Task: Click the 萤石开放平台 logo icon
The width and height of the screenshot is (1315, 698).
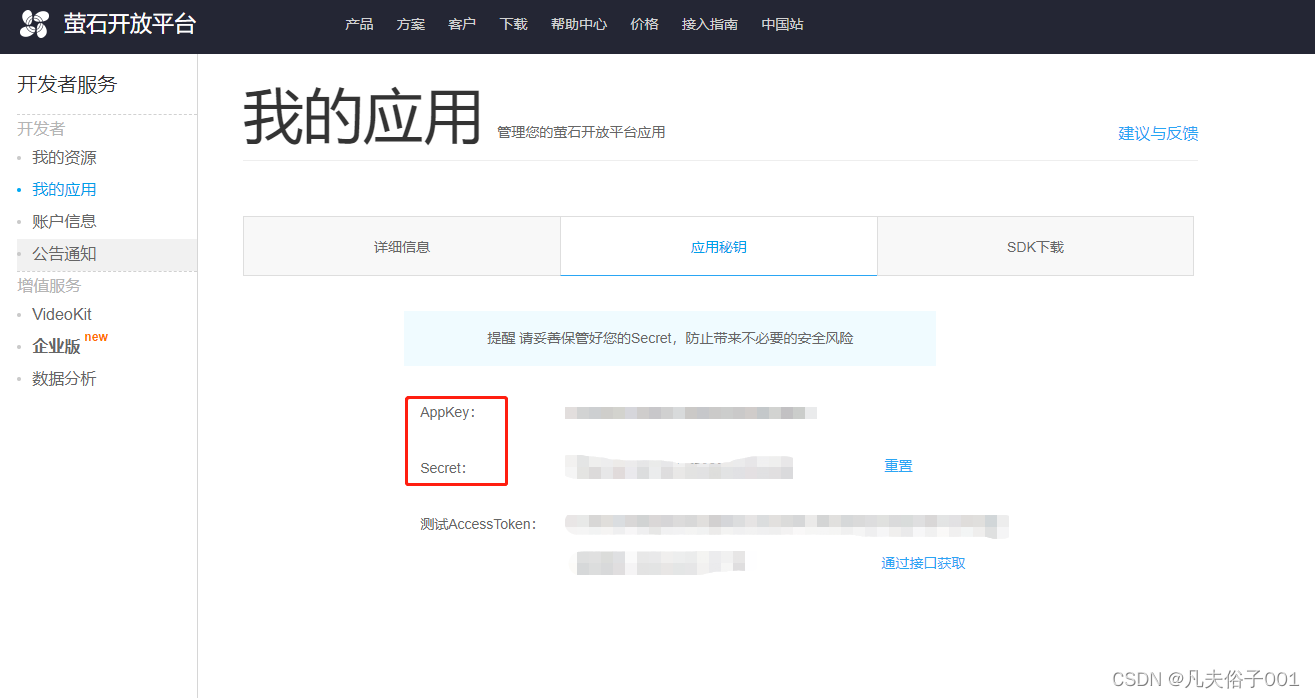Action: 34,24
